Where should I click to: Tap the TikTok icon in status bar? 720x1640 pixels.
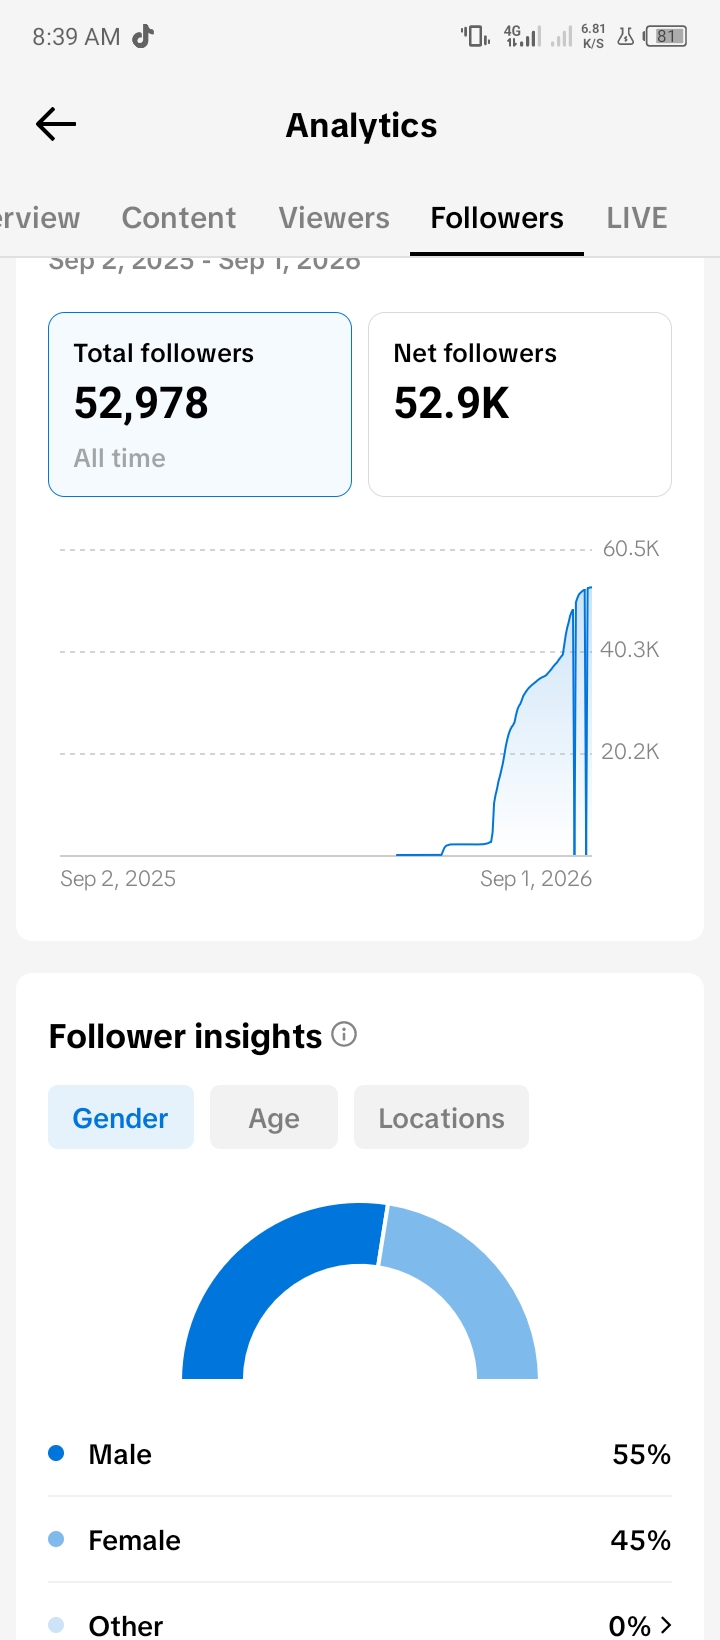tap(143, 37)
